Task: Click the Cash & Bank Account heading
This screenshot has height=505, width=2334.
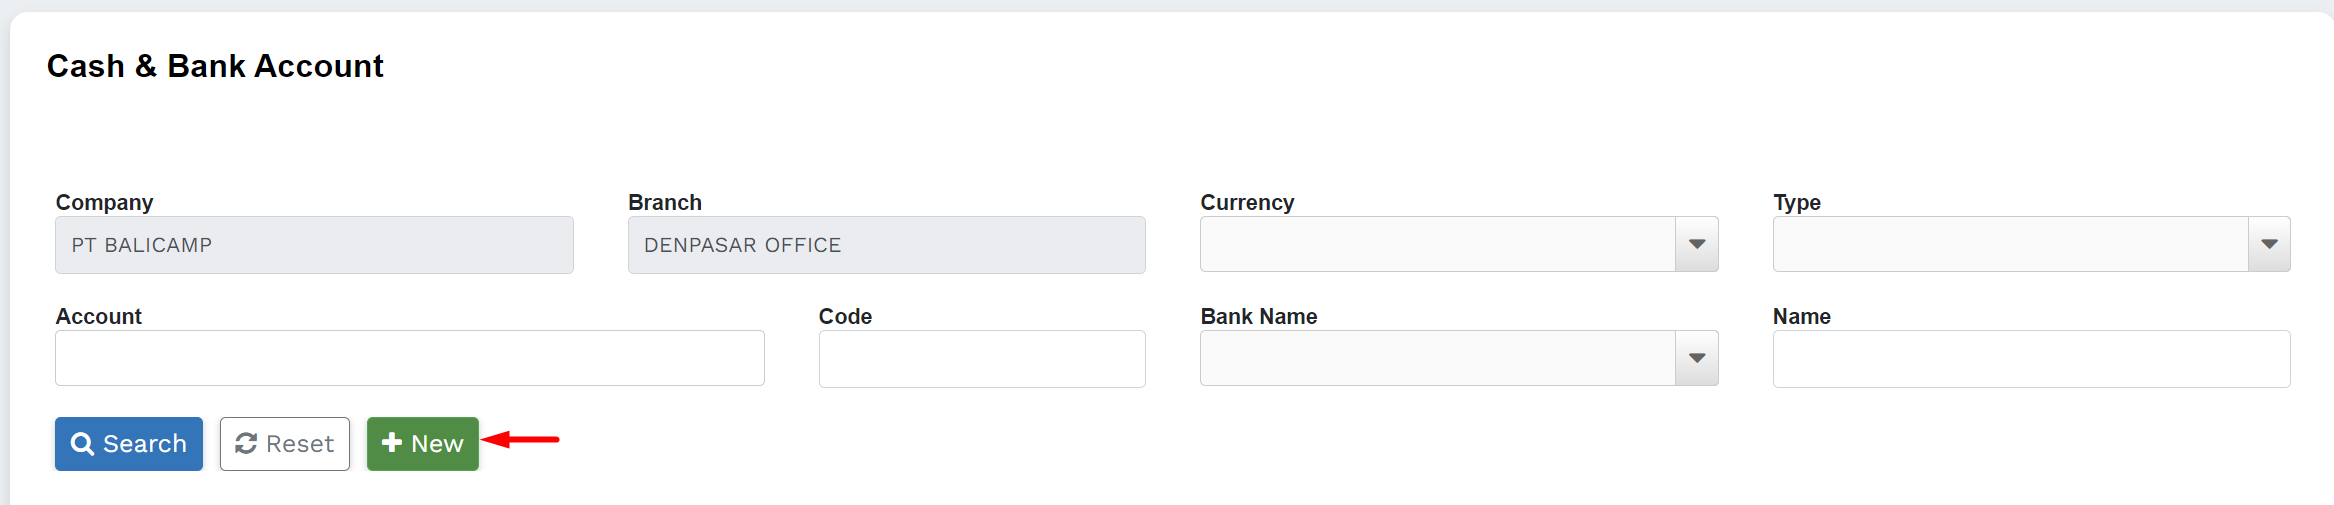Action: (x=215, y=66)
